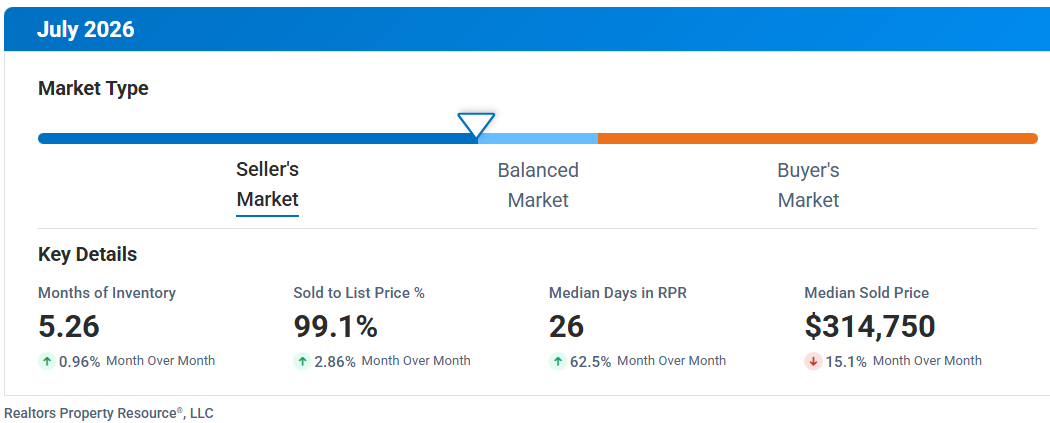Click the Market Type heading

[93, 88]
